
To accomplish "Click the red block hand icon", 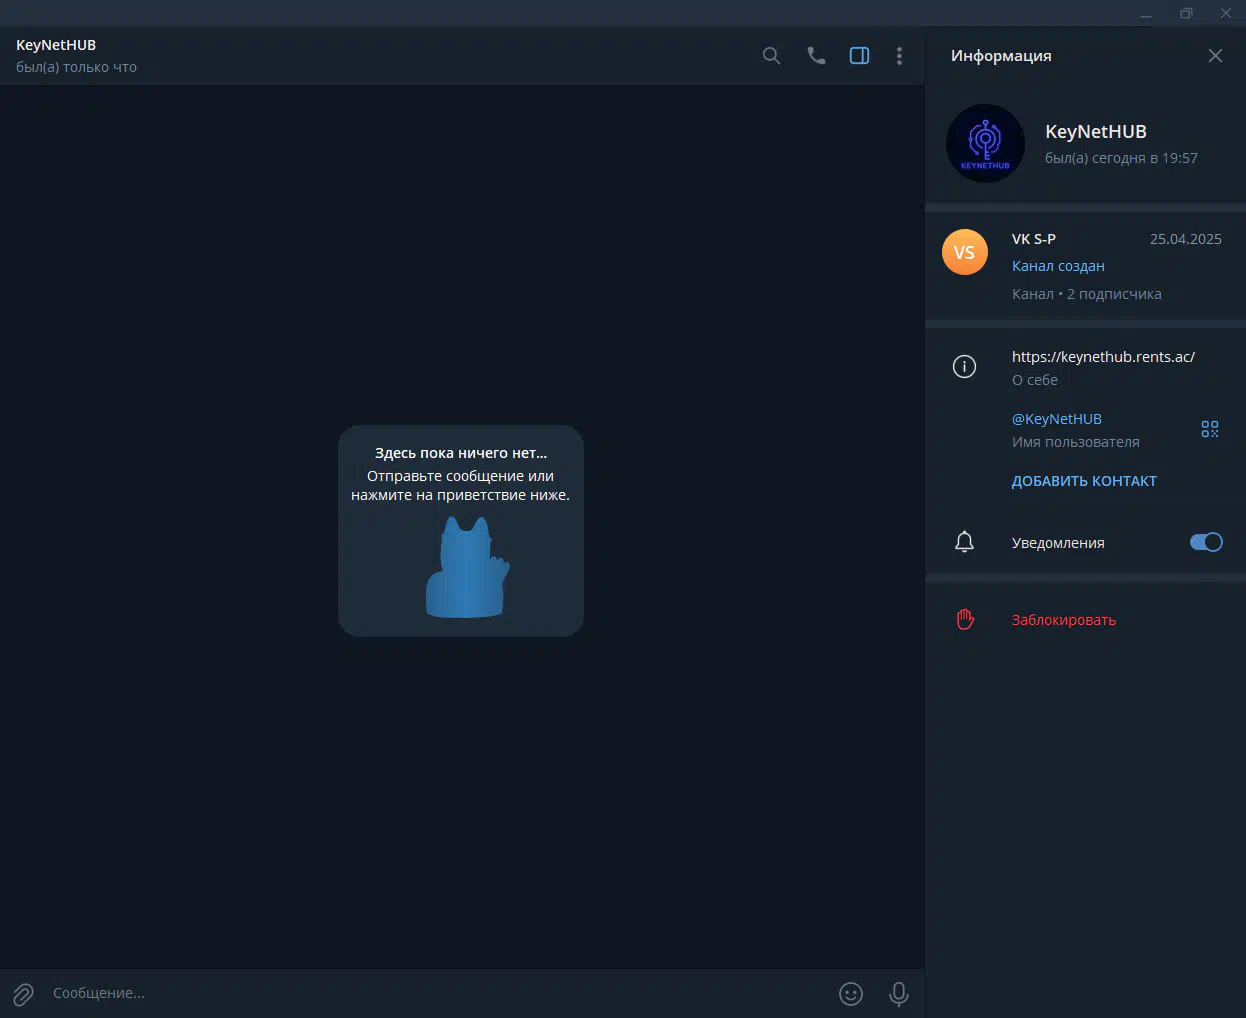I will point(964,620).
